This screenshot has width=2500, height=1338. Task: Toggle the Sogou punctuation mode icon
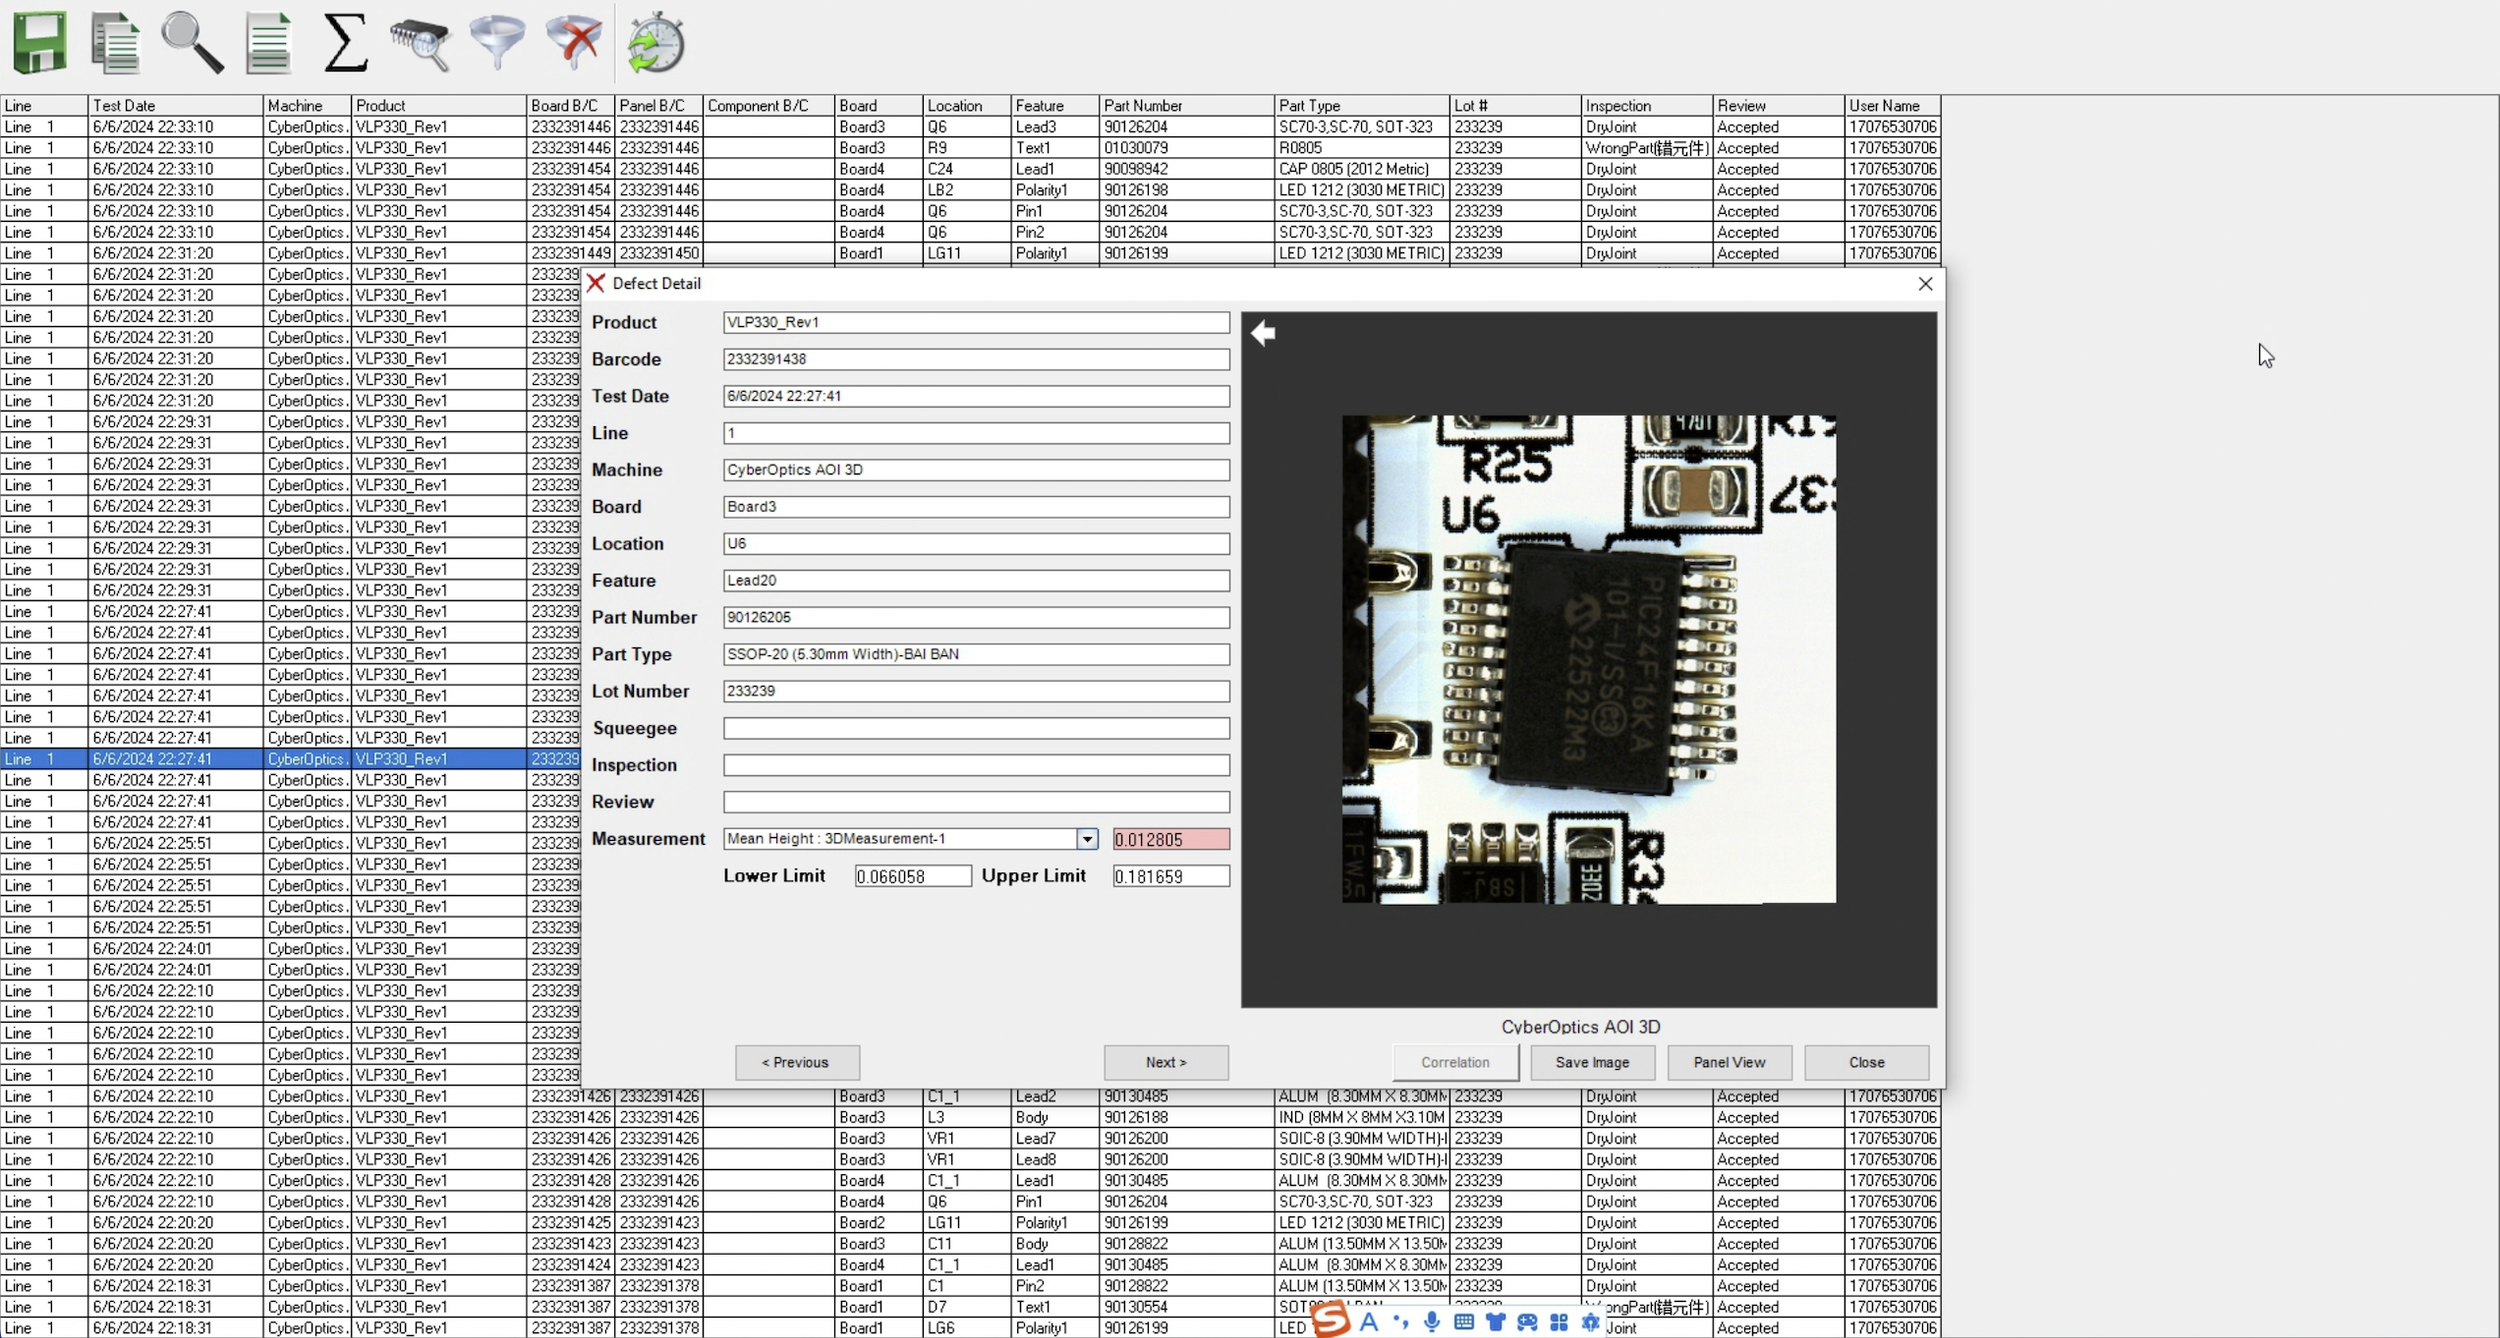click(1400, 1322)
